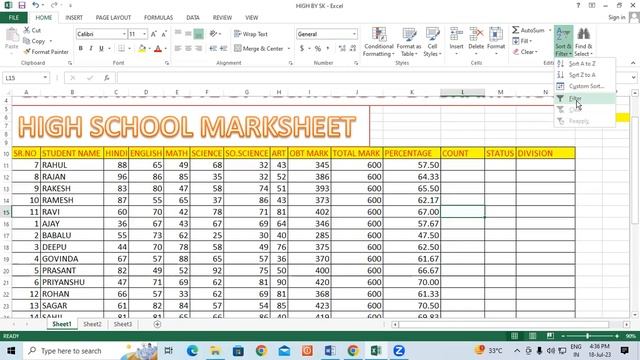Viewport: 640px width, 360px height.
Task: Toggle middle align in Alignment group
Action: pos(188,34)
